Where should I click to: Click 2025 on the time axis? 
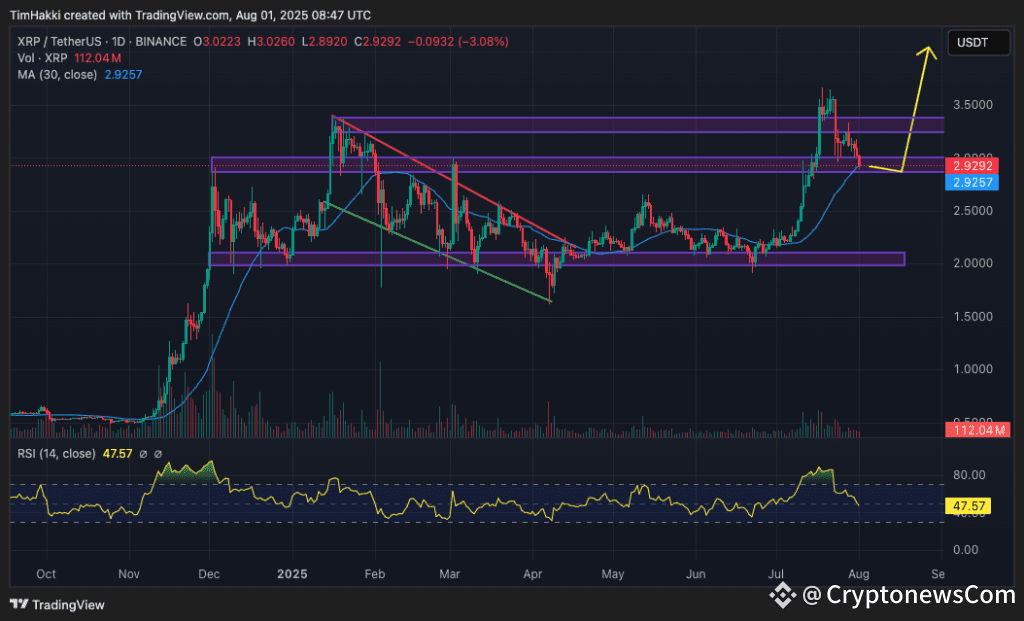coord(292,574)
